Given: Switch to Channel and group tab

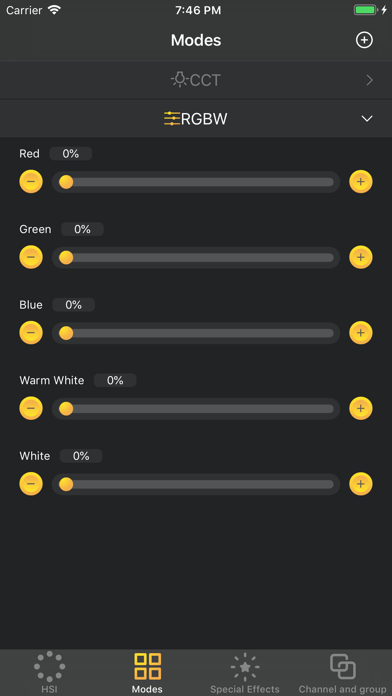Looking at the screenshot, I should tap(342, 672).
